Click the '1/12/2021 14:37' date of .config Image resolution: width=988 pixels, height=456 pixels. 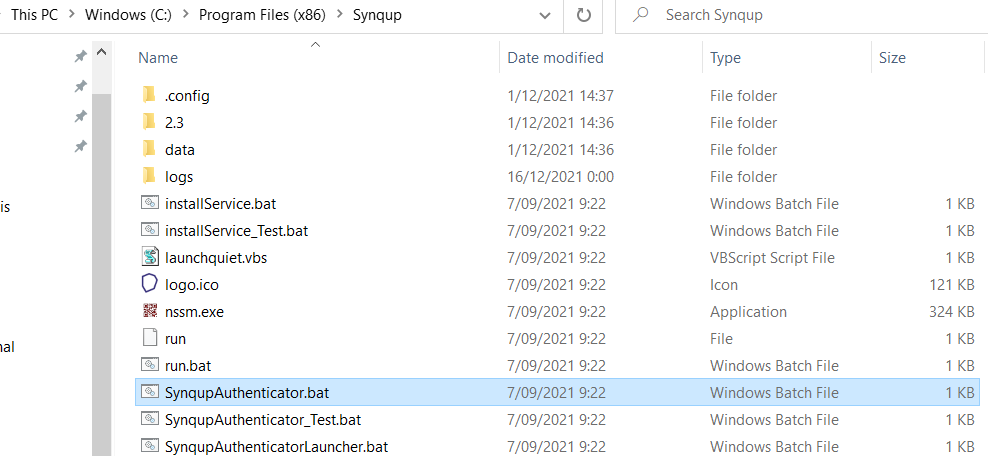coord(560,96)
